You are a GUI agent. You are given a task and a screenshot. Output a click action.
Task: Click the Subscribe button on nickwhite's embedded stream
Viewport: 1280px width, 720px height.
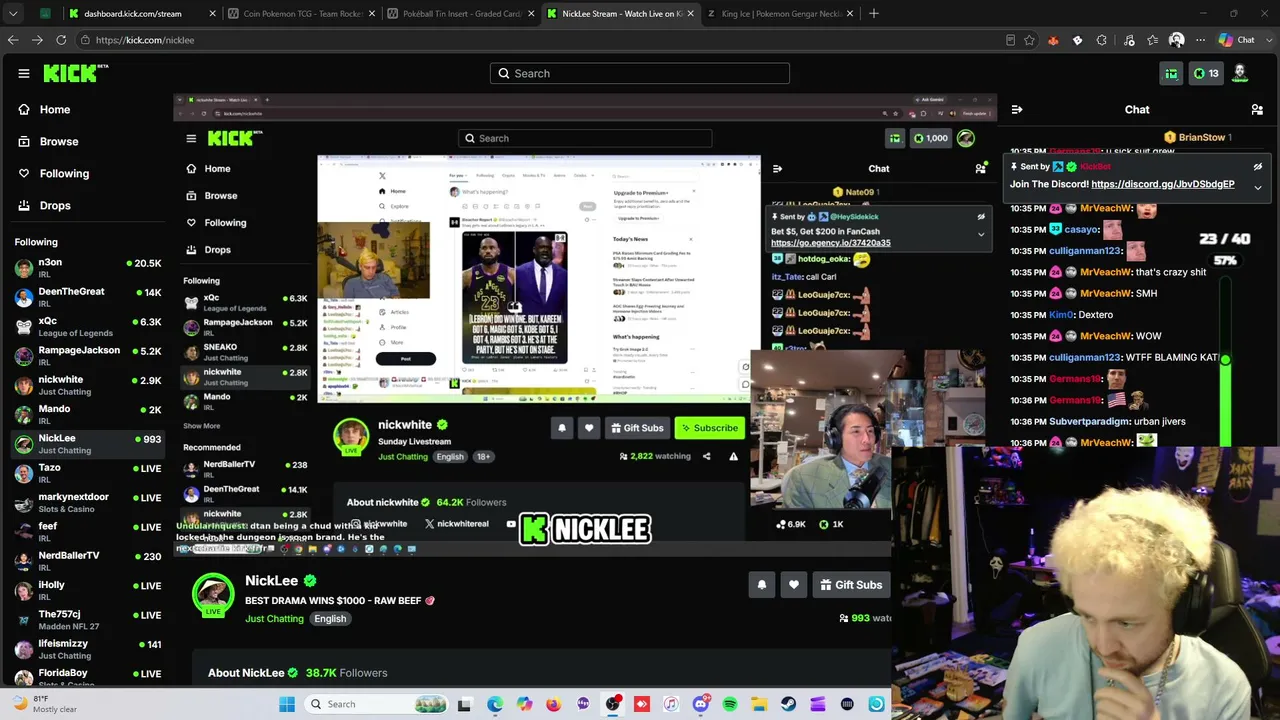pos(710,428)
